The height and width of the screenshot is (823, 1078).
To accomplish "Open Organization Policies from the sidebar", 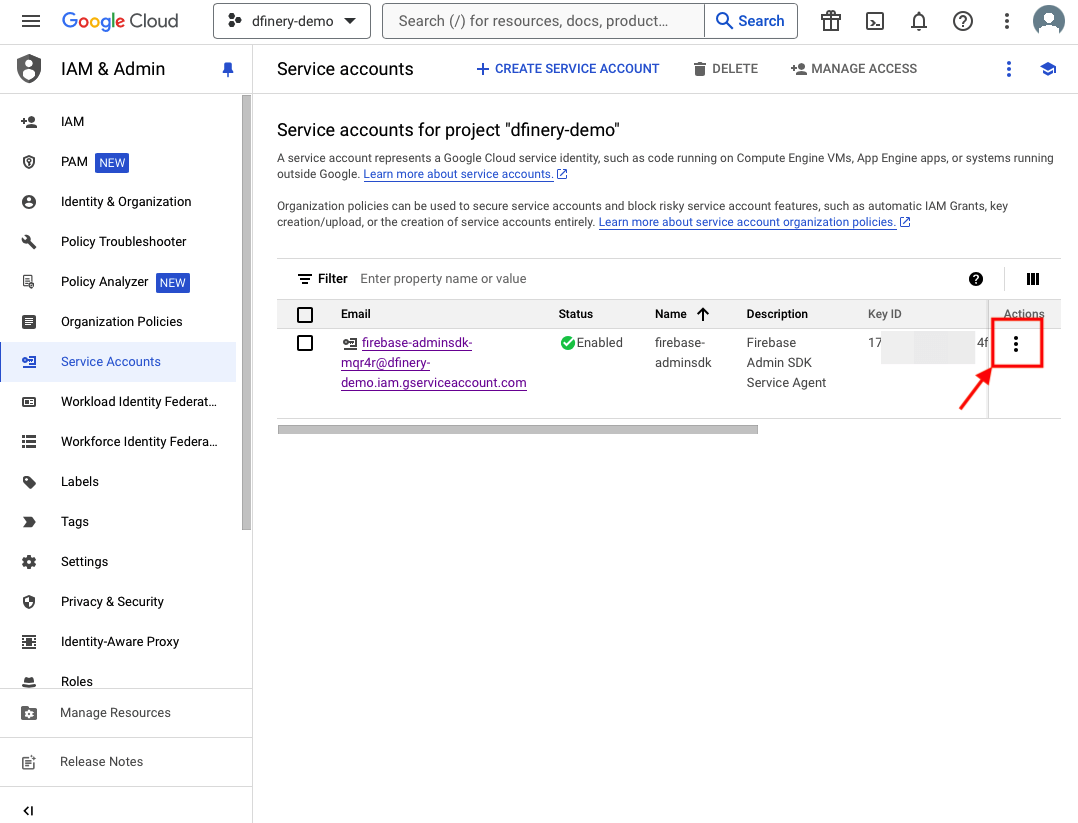I will 121,322.
